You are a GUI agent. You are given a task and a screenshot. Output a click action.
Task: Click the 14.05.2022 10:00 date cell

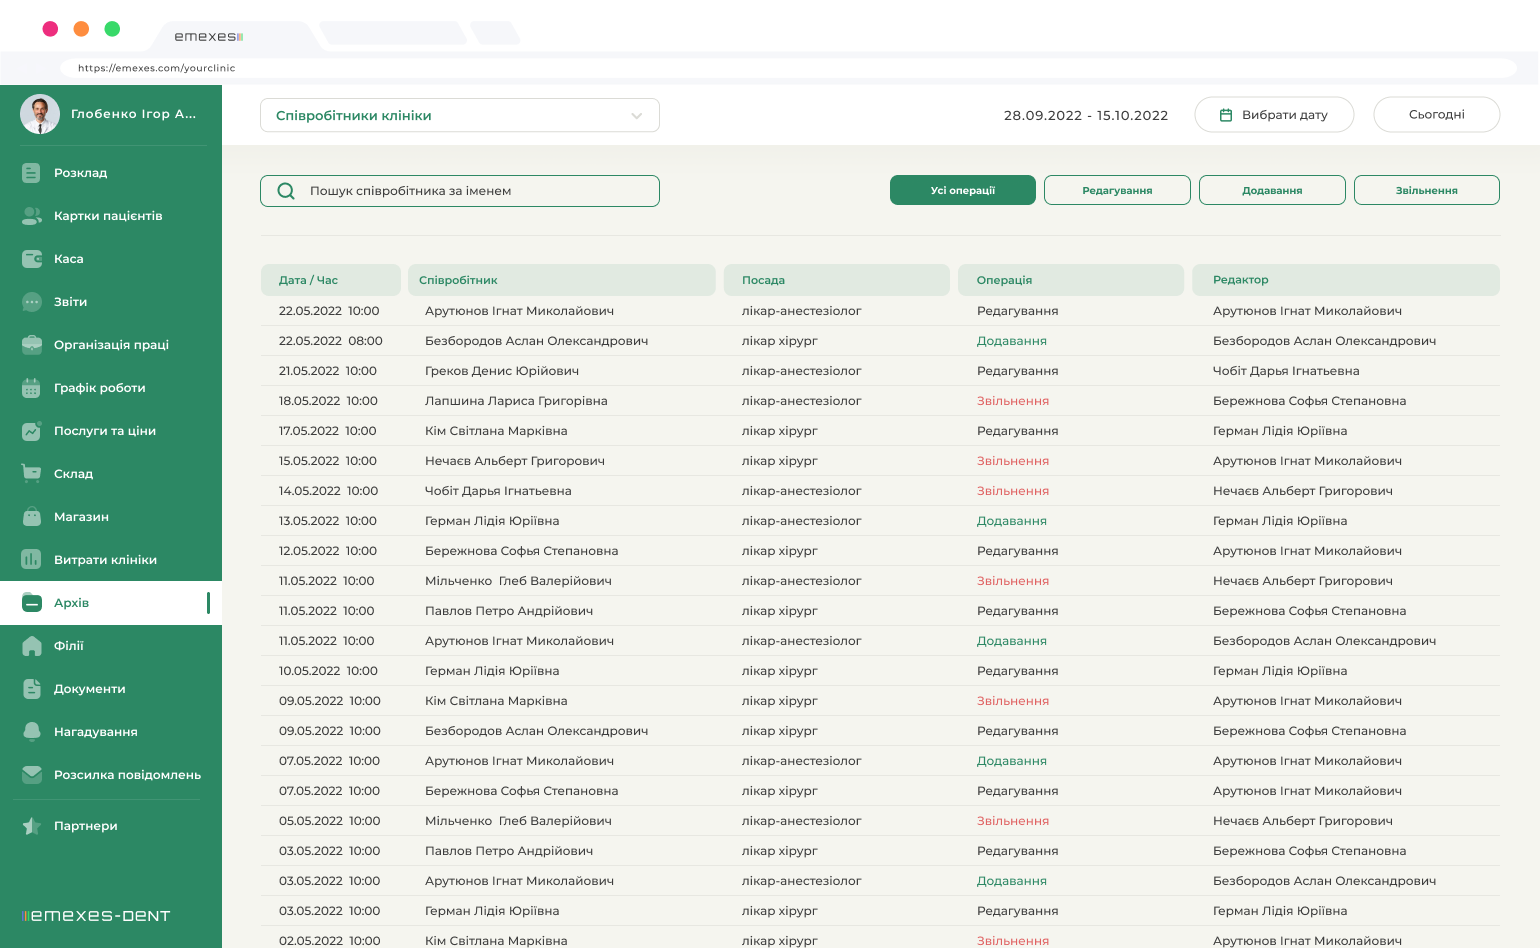(x=328, y=491)
